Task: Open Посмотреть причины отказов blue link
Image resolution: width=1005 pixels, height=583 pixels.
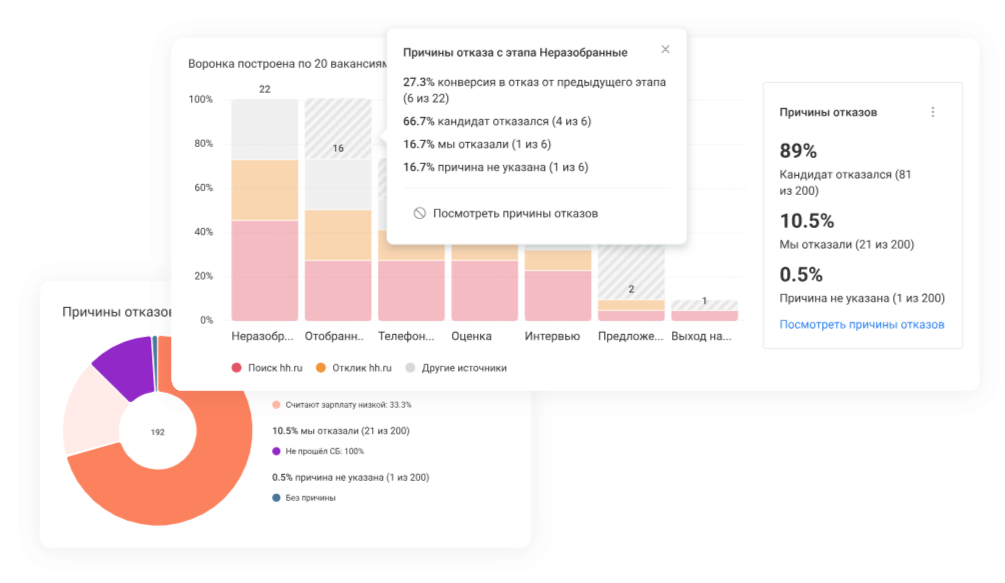Action: (x=862, y=324)
